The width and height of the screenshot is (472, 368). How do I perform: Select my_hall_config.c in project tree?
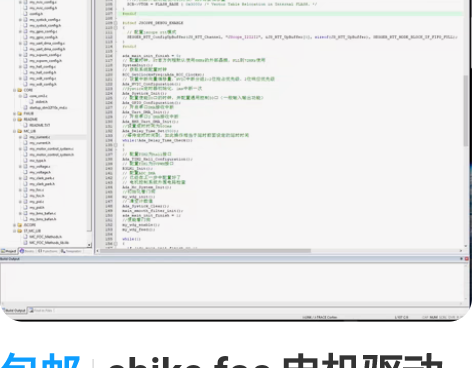click(43, 66)
